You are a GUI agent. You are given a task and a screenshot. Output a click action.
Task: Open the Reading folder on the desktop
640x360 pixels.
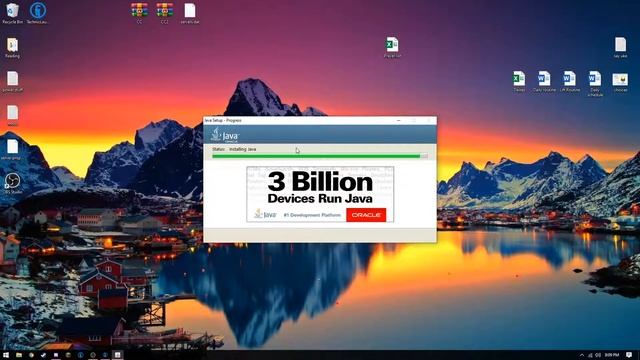(x=12, y=47)
